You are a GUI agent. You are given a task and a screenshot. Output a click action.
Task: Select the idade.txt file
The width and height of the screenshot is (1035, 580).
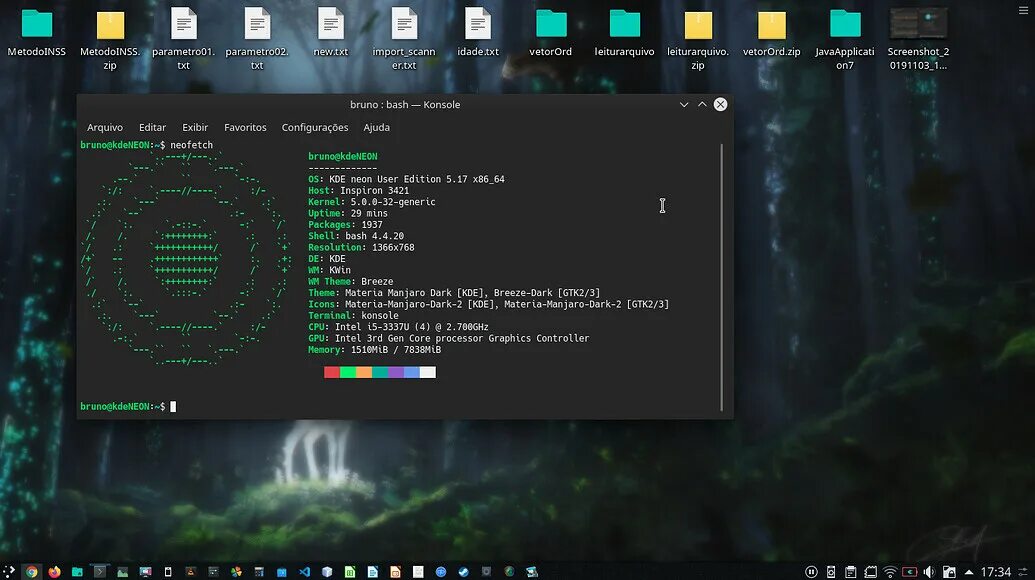click(x=478, y=33)
